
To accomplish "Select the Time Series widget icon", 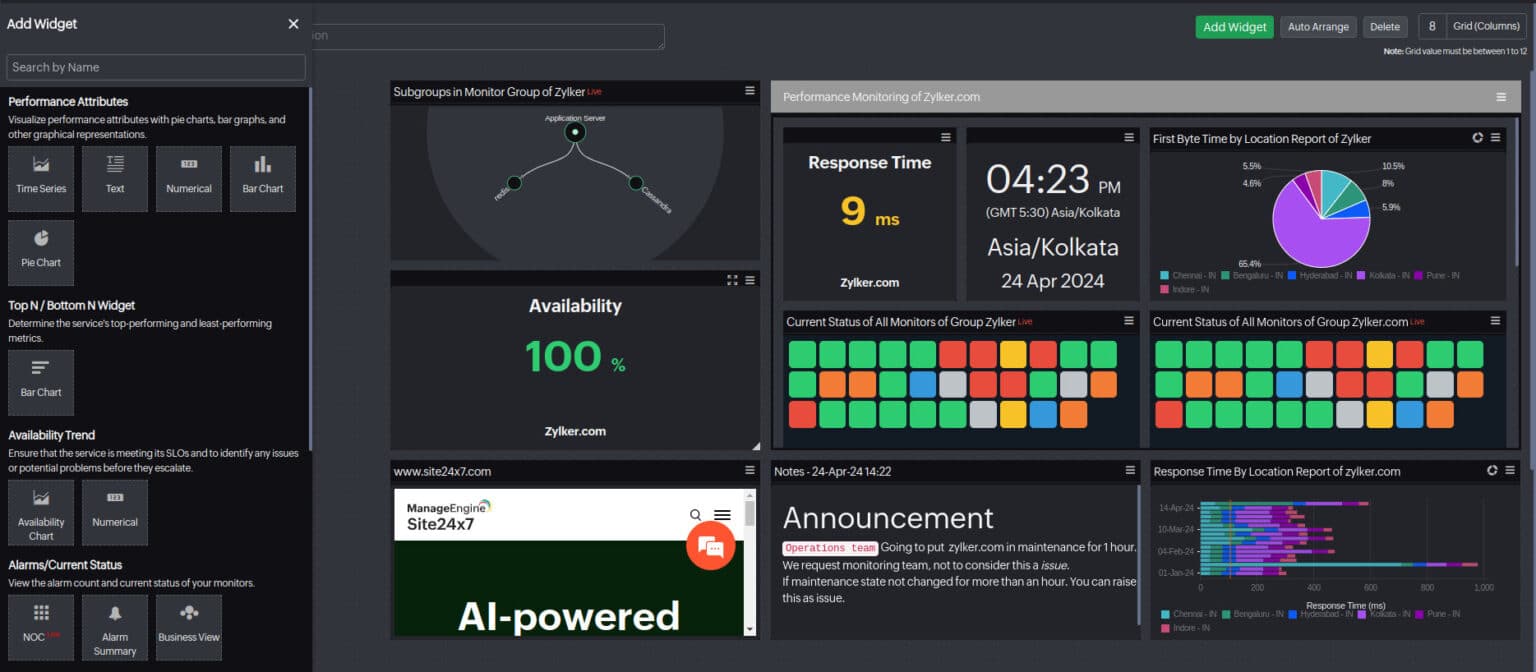I will (x=40, y=179).
